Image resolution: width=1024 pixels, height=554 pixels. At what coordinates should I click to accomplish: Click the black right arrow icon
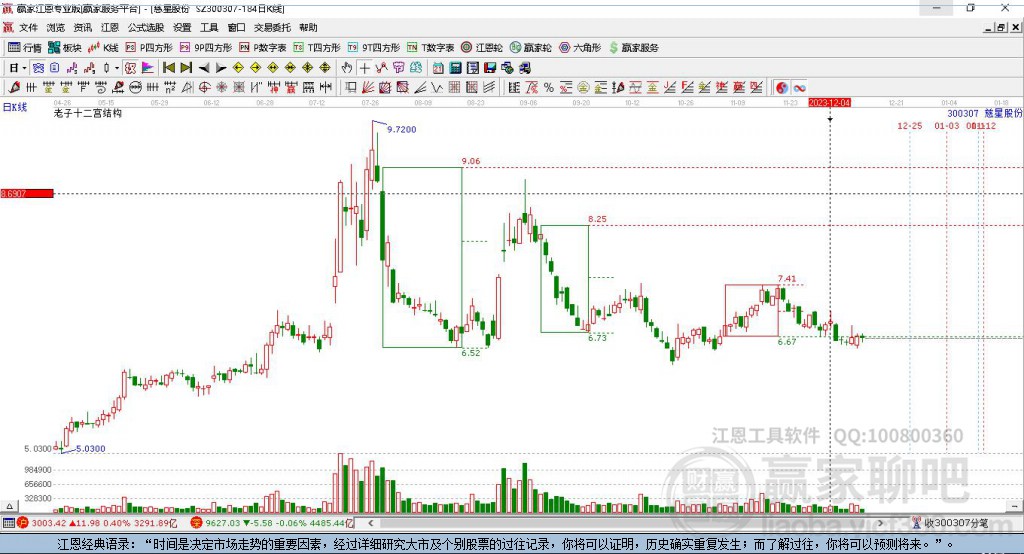click(x=221, y=68)
